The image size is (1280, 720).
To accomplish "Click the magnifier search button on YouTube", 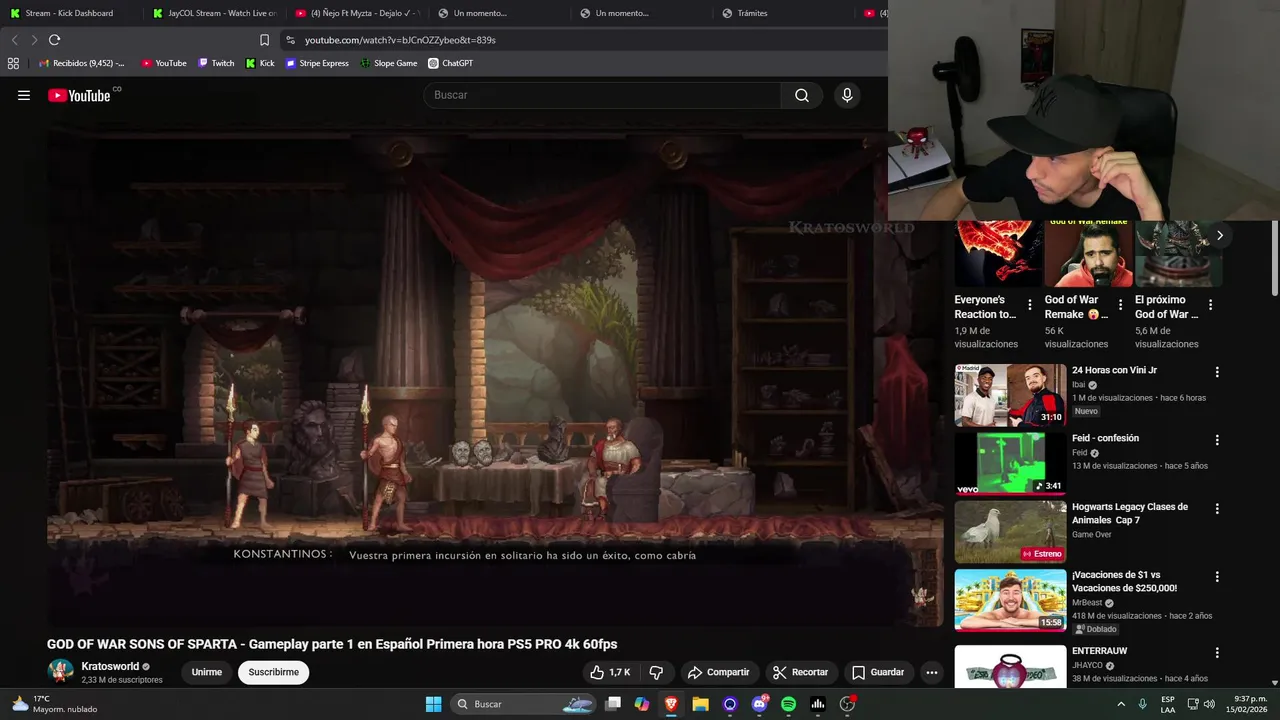I will [802, 95].
